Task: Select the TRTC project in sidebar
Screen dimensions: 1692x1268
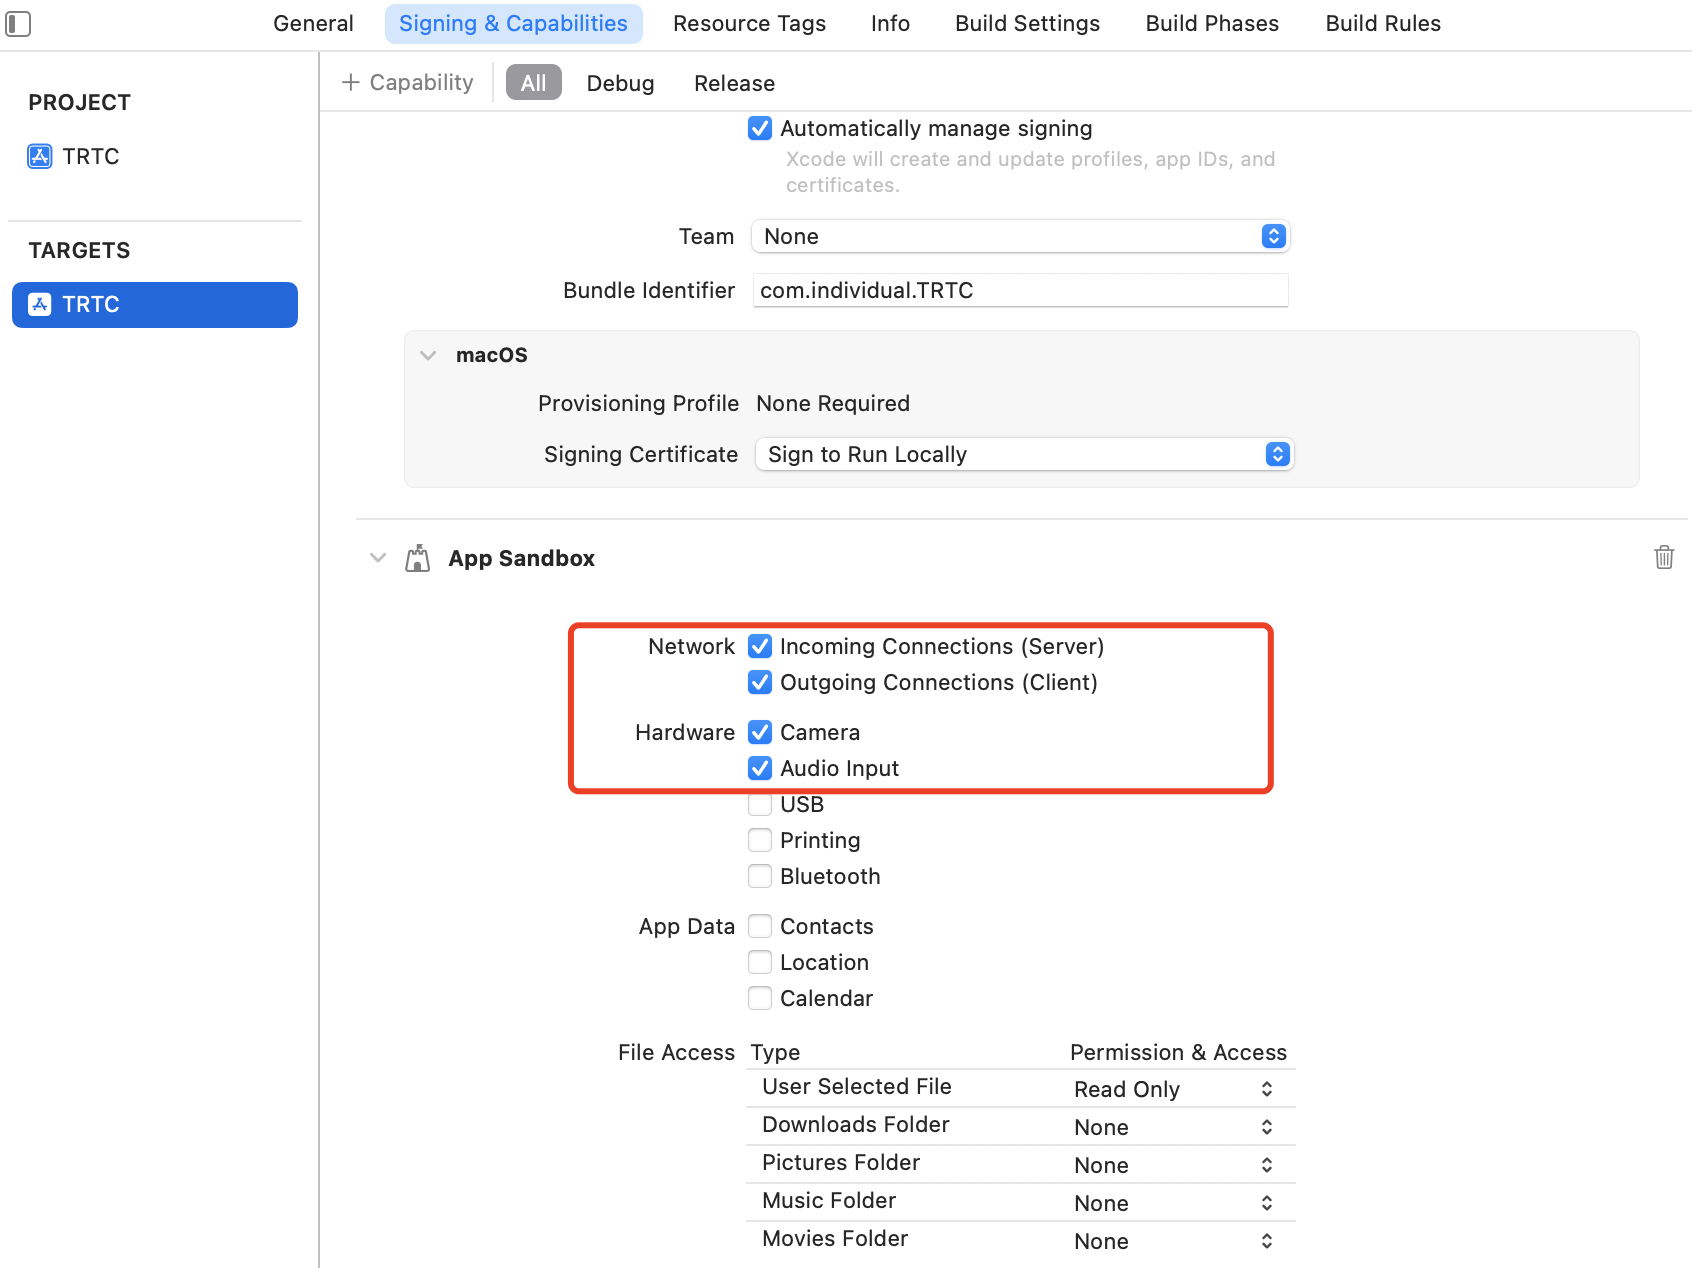Action: point(155,156)
